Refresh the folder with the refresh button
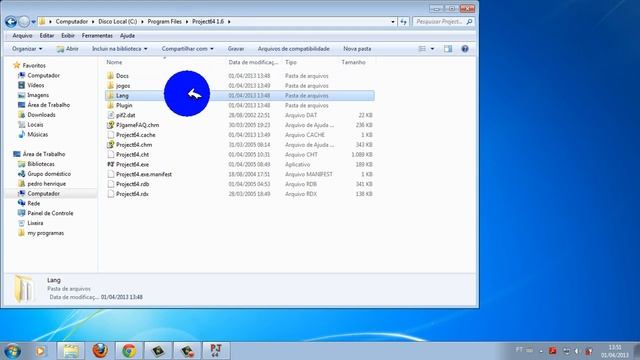Screen dimensions: 640x360 (403, 22)
